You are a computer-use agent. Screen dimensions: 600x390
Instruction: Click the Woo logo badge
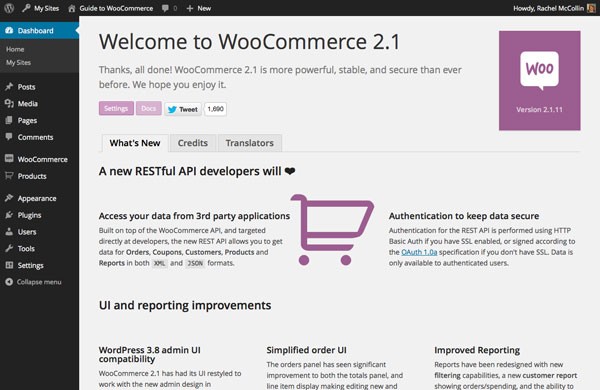539,71
